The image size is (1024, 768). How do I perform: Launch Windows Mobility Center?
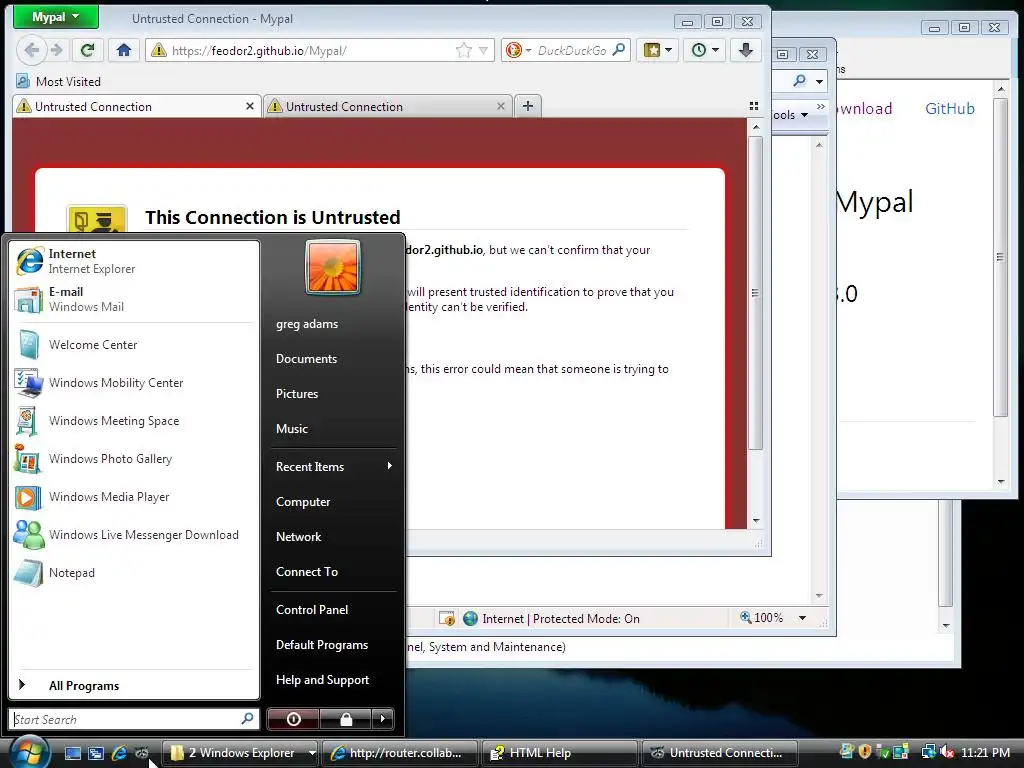tap(134, 383)
